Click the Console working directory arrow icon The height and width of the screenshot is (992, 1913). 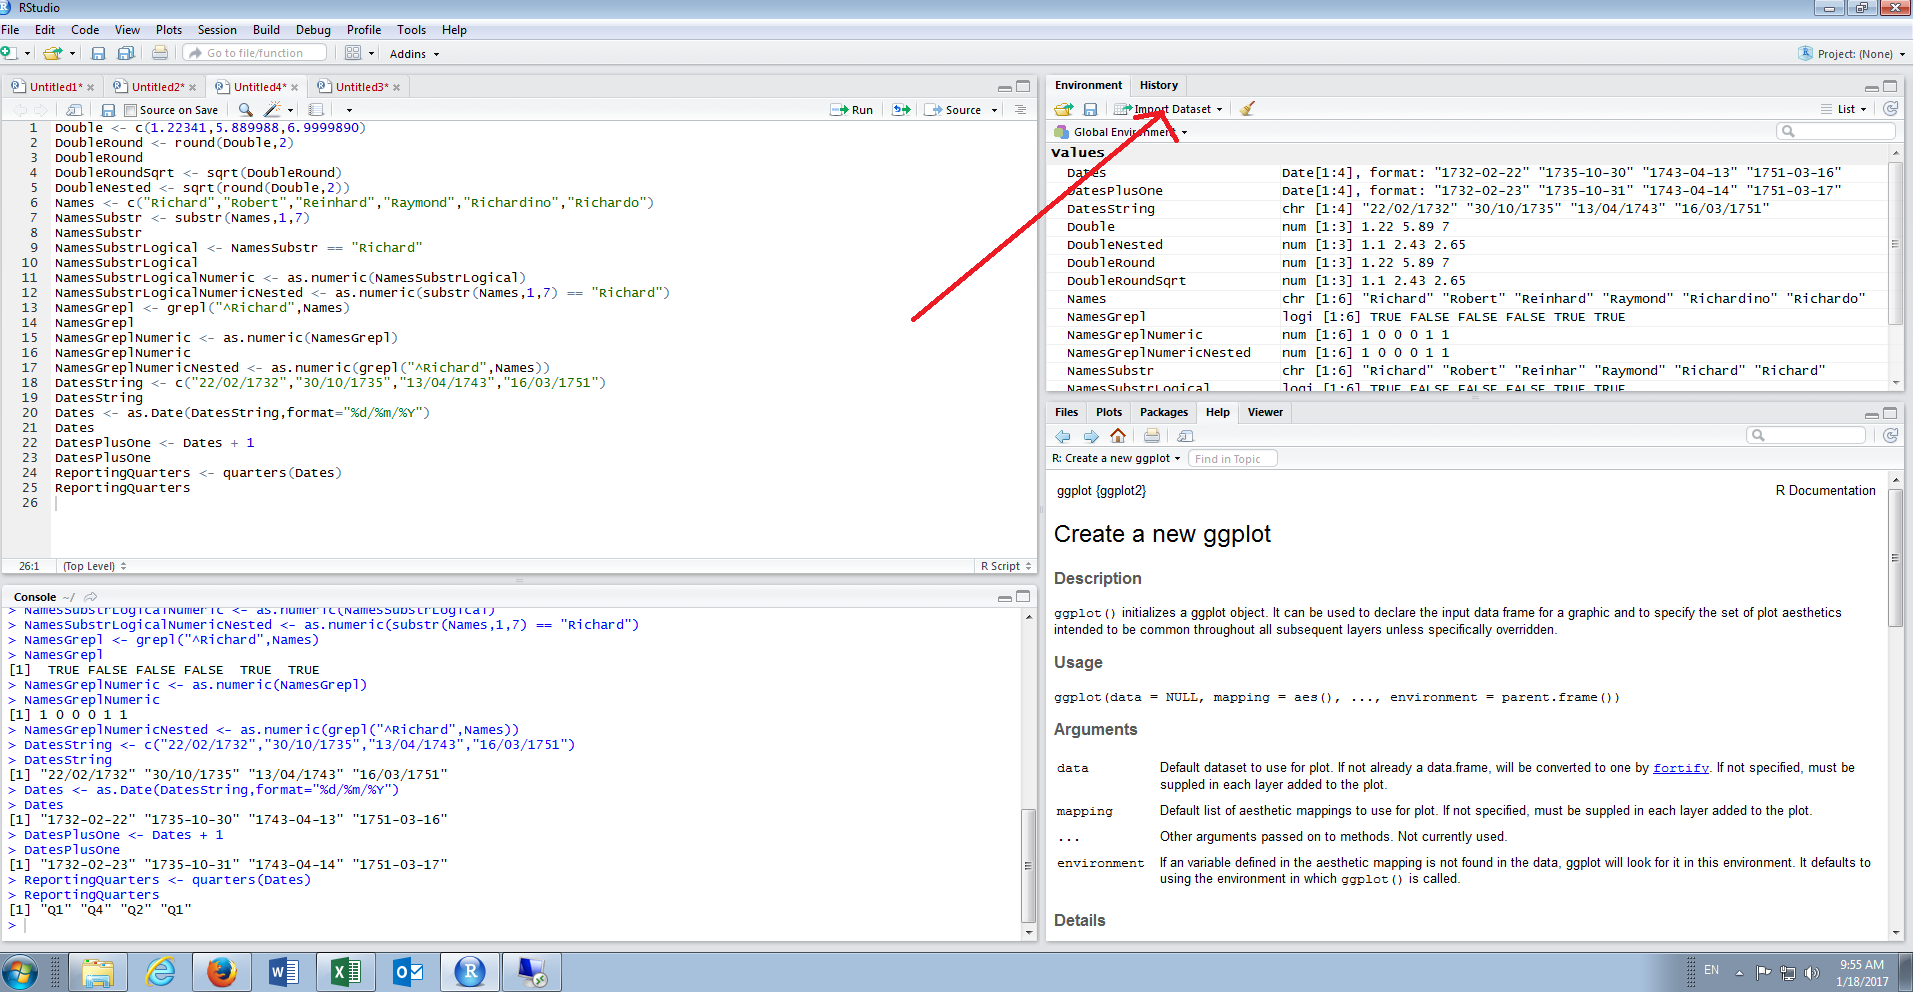(x=91, y=597)
